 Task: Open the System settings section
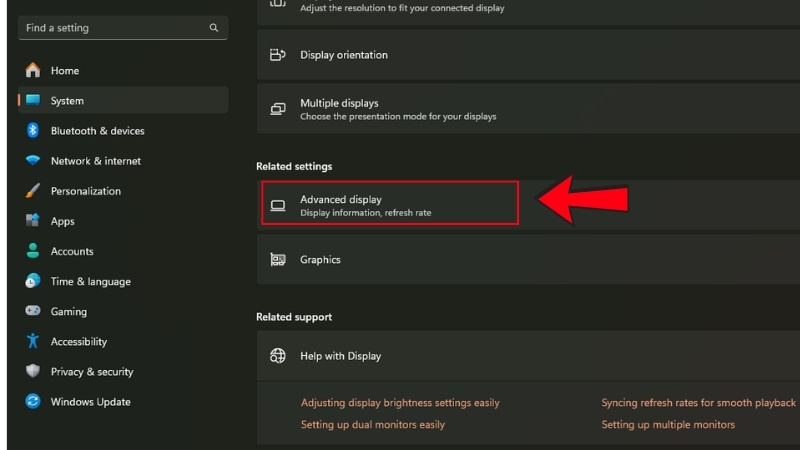pyautogui.click(x=67, y=101)
